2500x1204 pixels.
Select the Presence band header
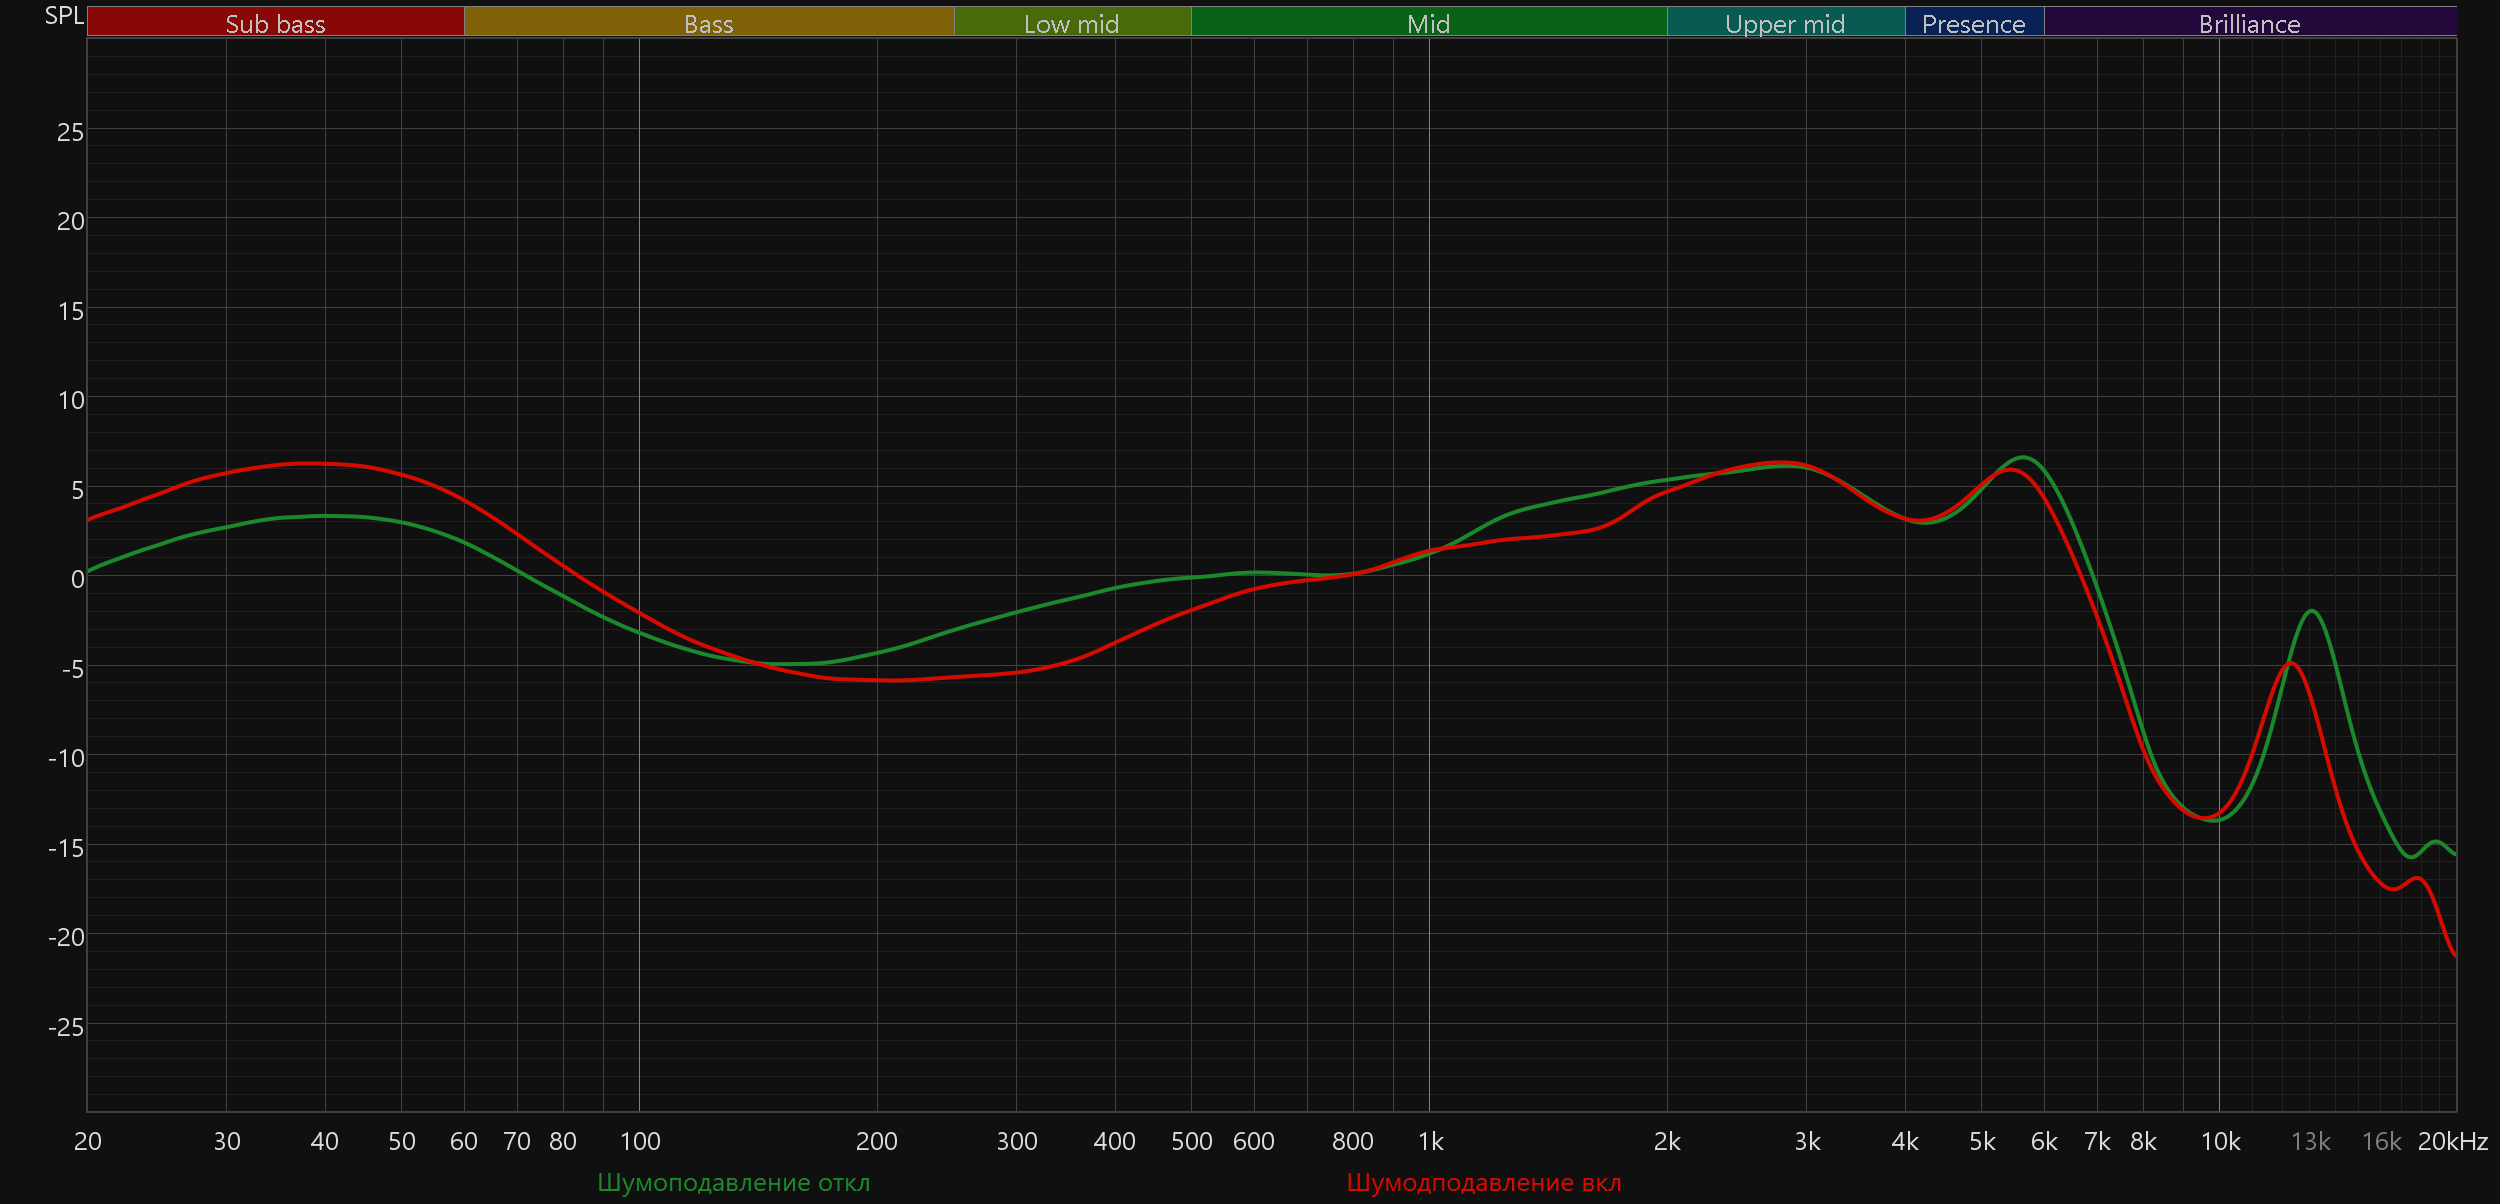pos(1973,23)
